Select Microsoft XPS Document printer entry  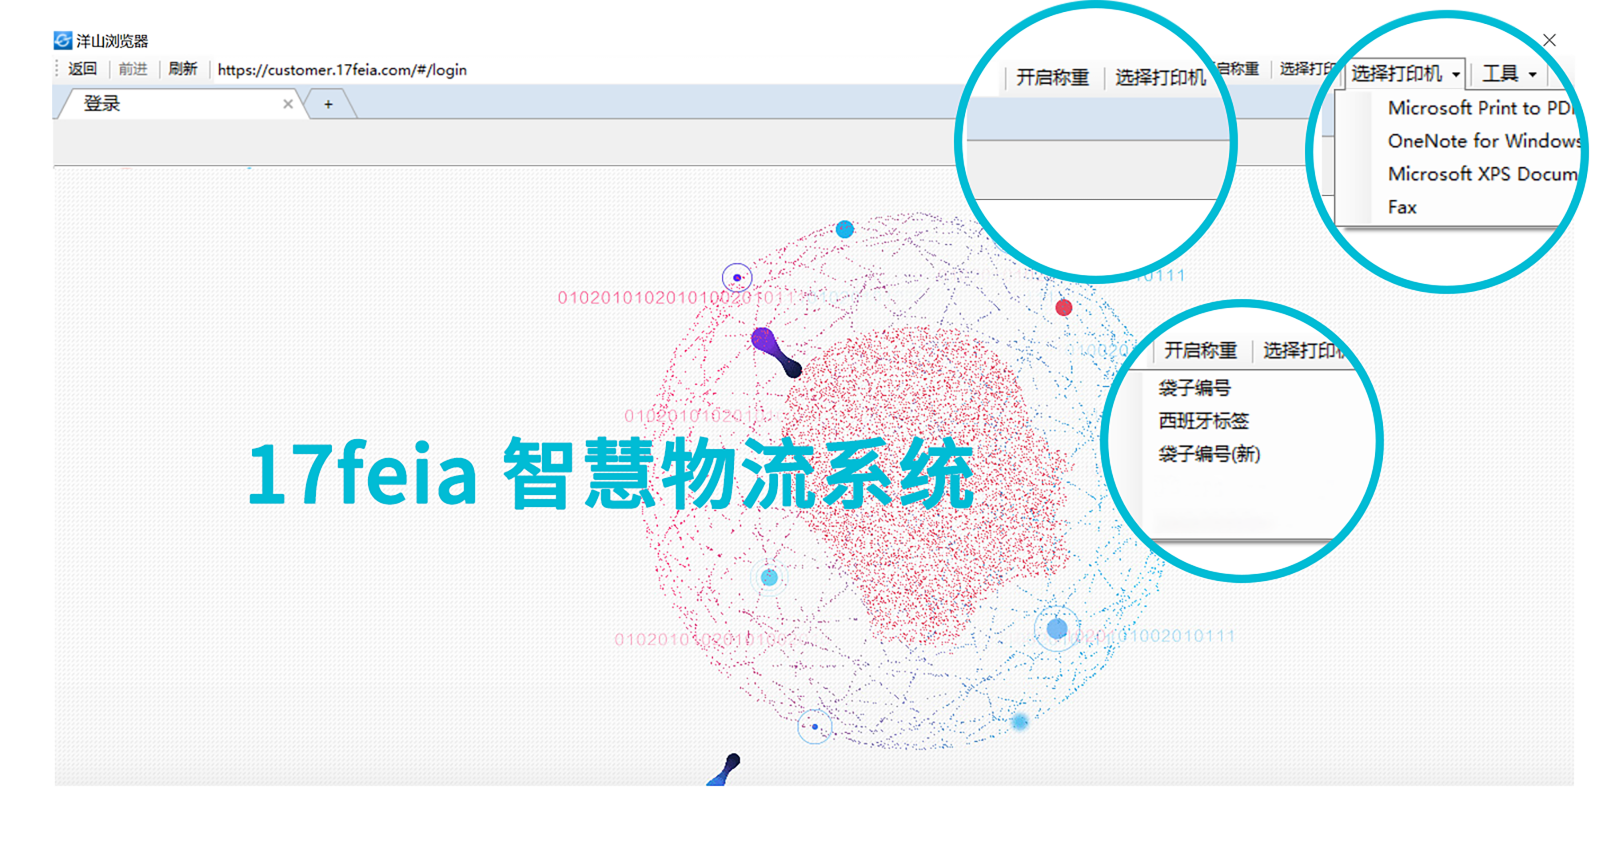(x=1482, y=174)
